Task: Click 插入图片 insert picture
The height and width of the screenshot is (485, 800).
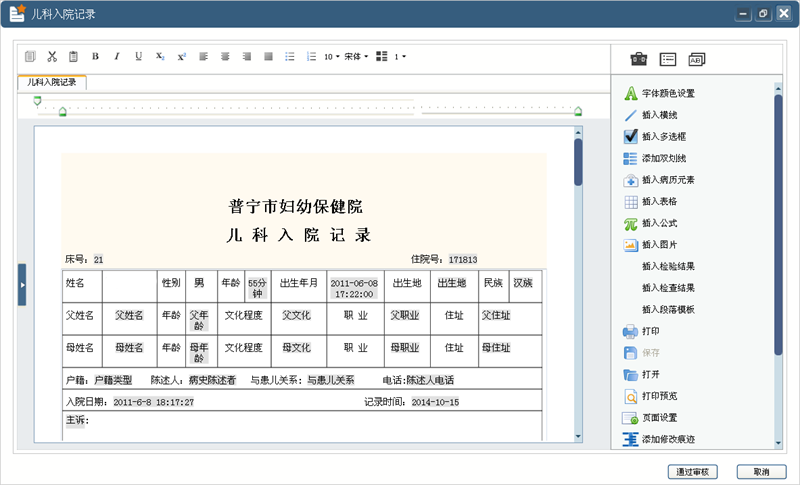Action: (651, 245)
